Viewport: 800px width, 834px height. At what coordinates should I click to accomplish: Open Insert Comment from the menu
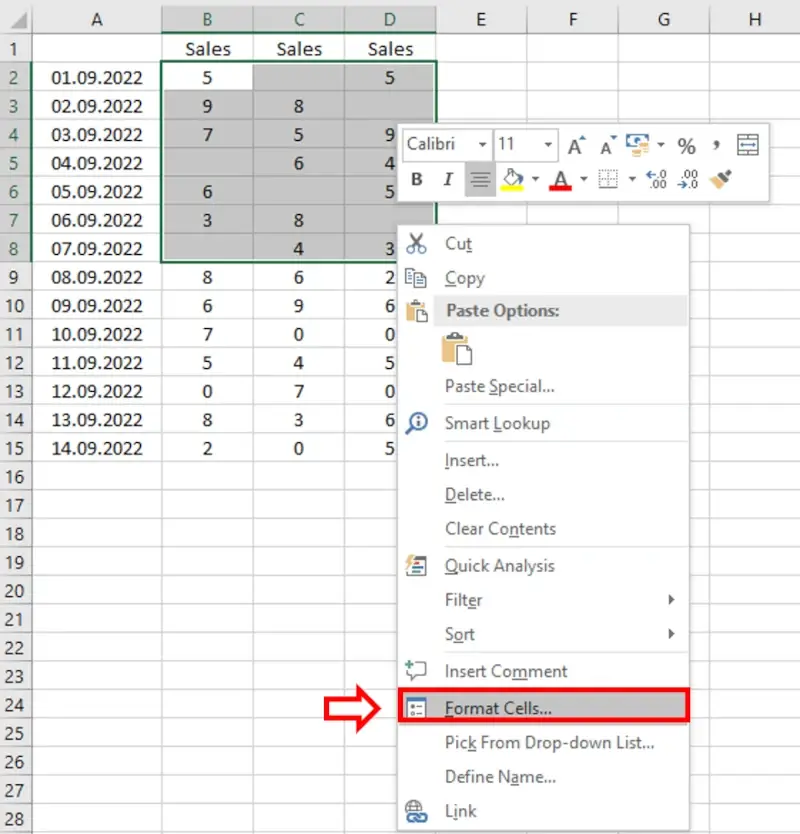pyautogui.click(x=505, y=671)
